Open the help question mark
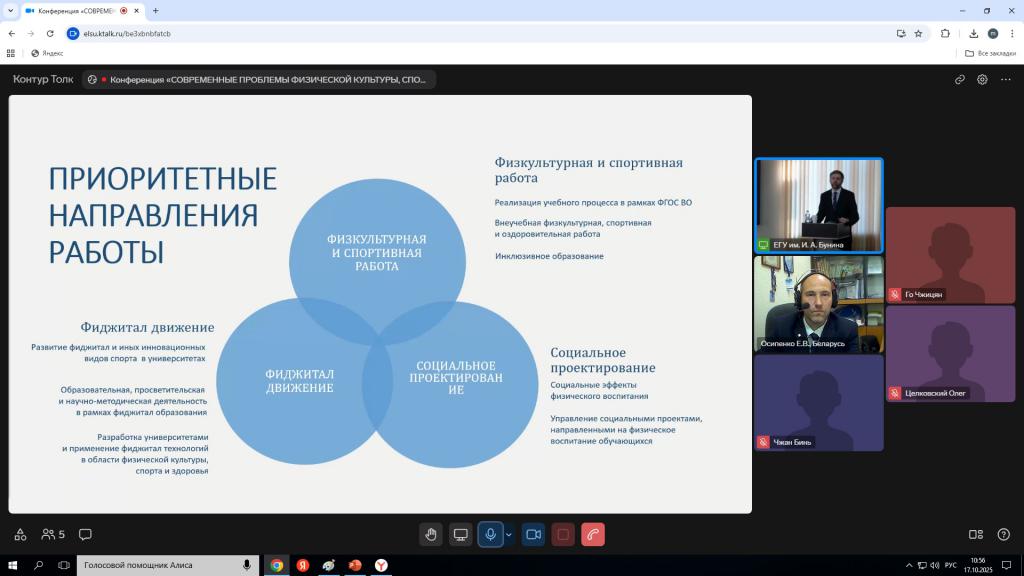This screenshot has width=1024, height=576. point(1003,534)
